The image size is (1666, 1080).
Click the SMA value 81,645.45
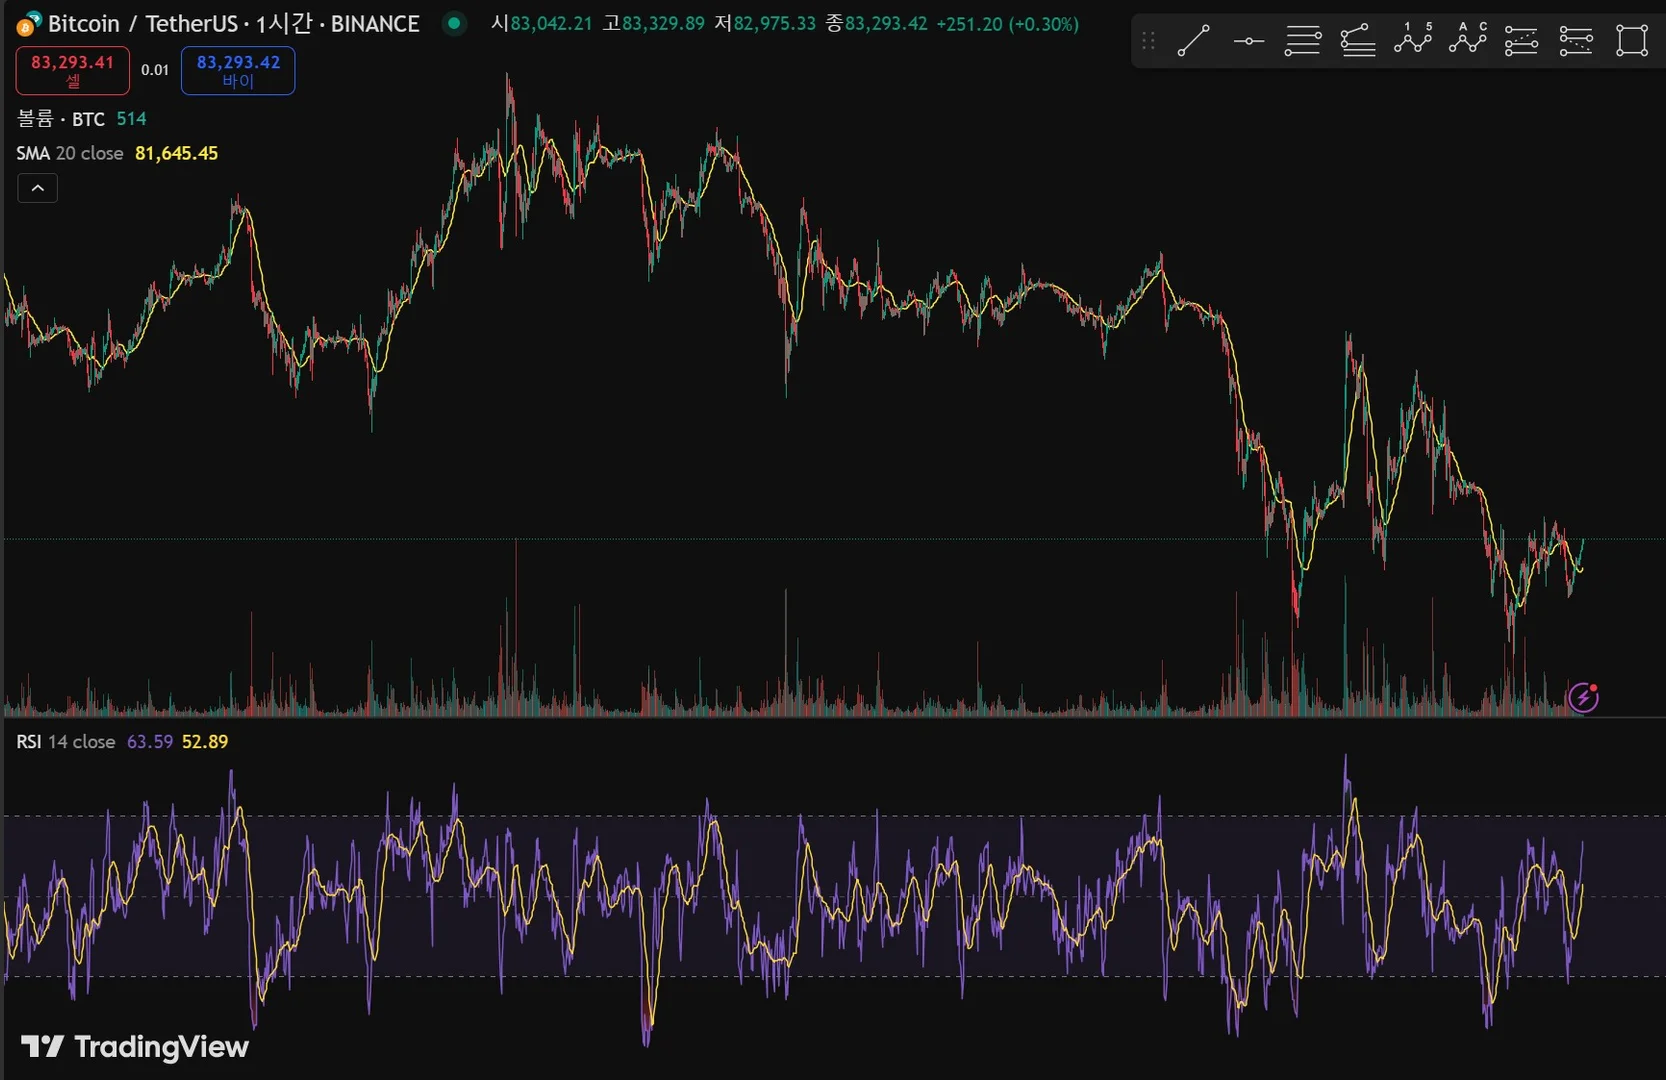point(176,153)
